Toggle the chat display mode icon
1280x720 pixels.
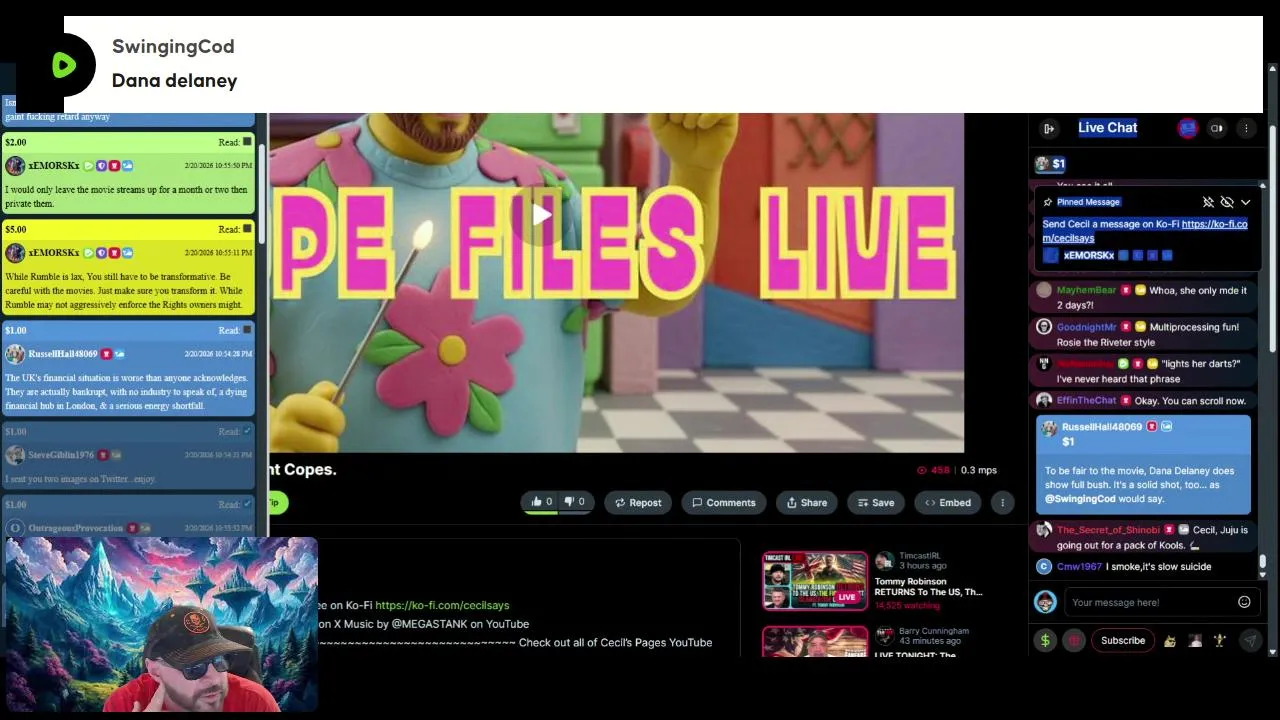[x=1217, y=128]
